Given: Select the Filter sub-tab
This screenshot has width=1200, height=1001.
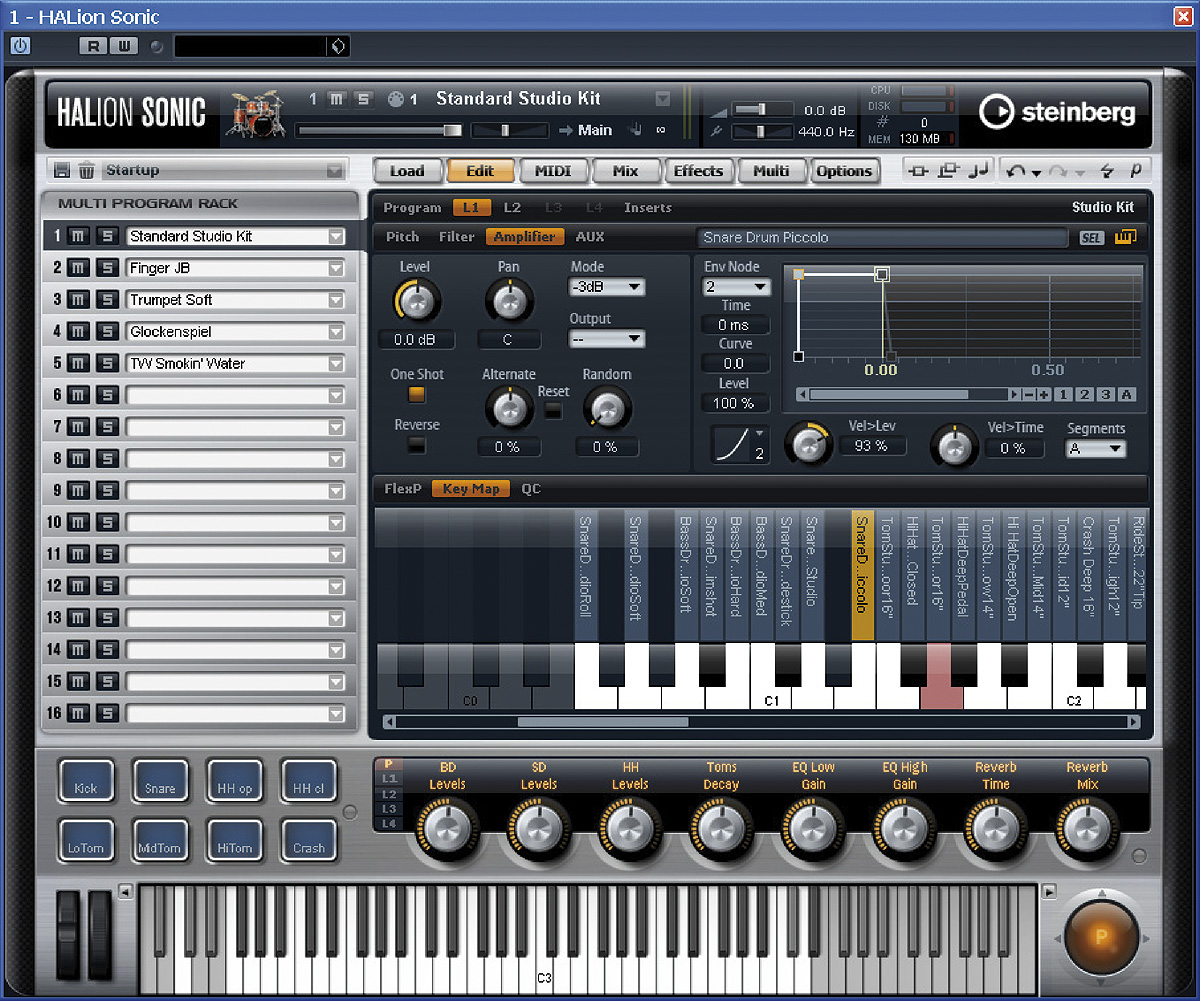Looking at the screenshot, I should click(x=457, y=237).
